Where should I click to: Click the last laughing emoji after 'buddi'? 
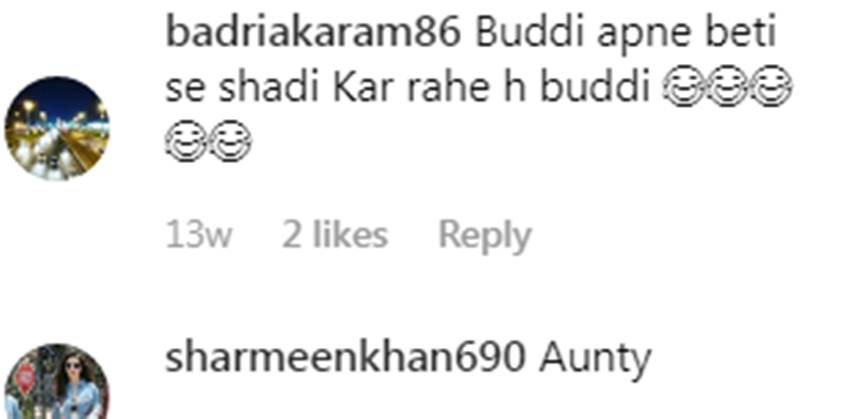click(x=771, y=86)
